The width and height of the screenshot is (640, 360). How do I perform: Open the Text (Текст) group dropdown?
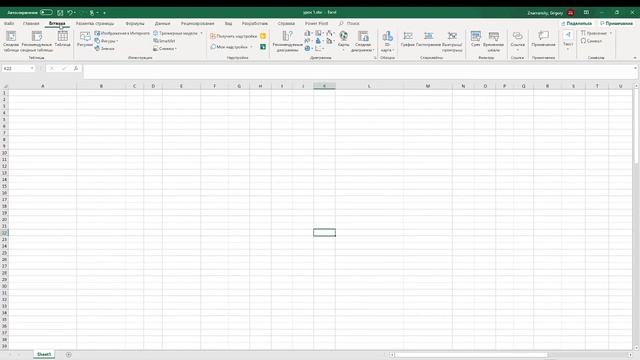[568, 41]
